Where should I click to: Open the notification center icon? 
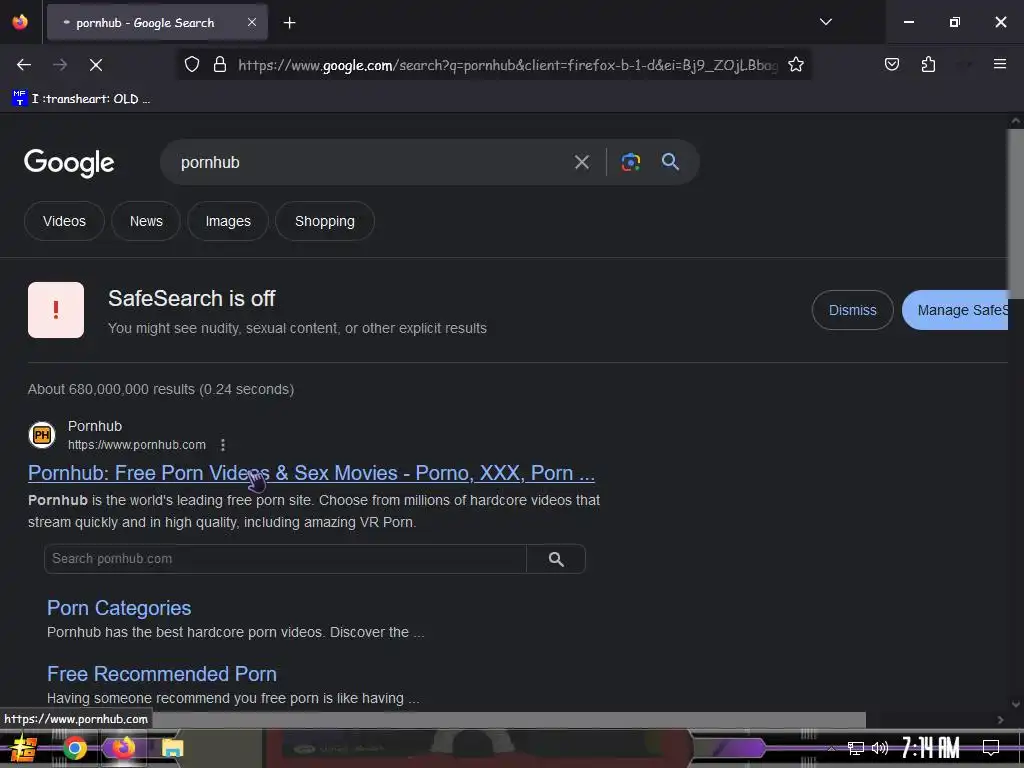click(x=991, y=748)
